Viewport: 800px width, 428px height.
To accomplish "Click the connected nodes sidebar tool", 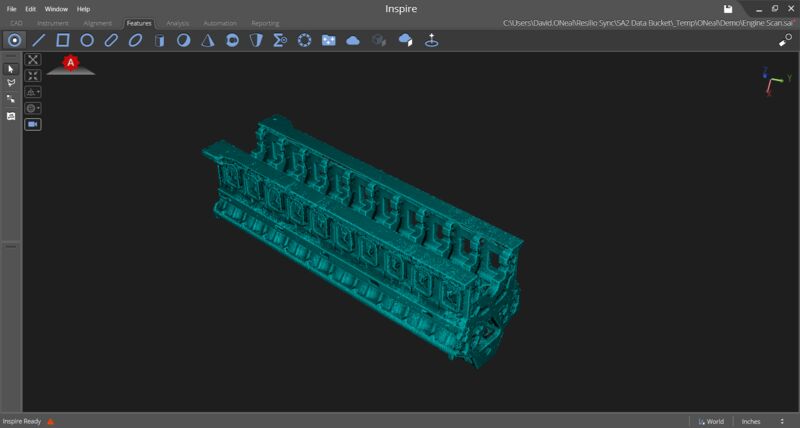I will (11, 99).
